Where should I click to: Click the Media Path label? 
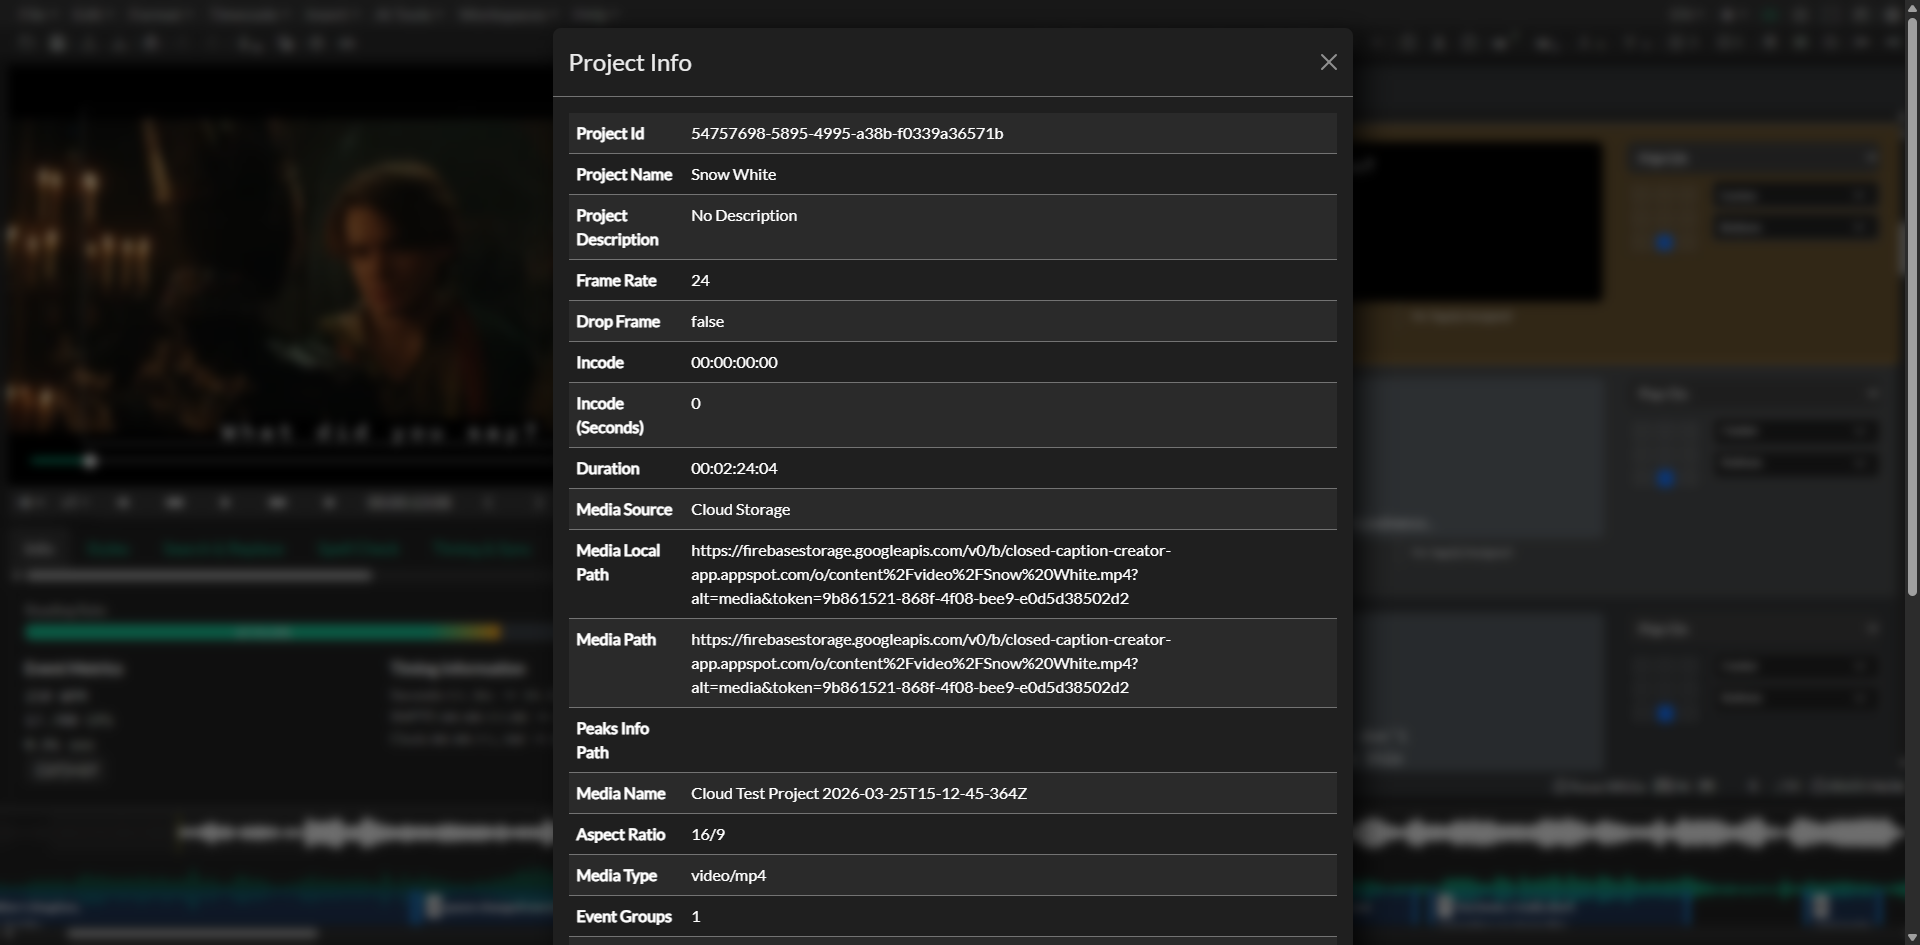click(616, 639)
